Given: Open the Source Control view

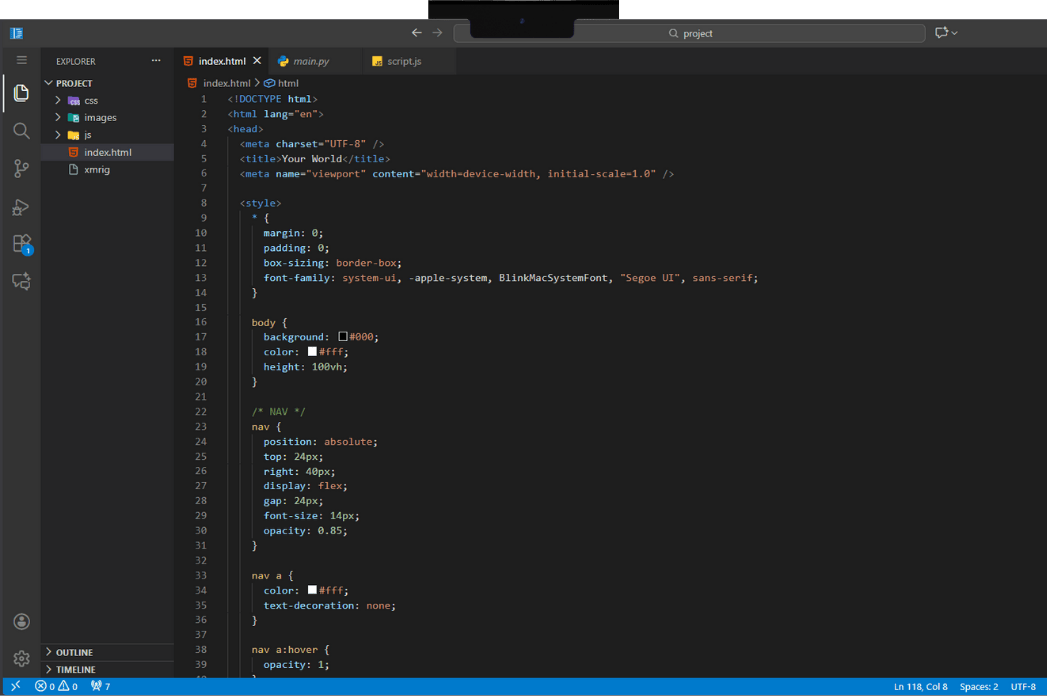Looking at the screenshot, I should click(21, 168).
